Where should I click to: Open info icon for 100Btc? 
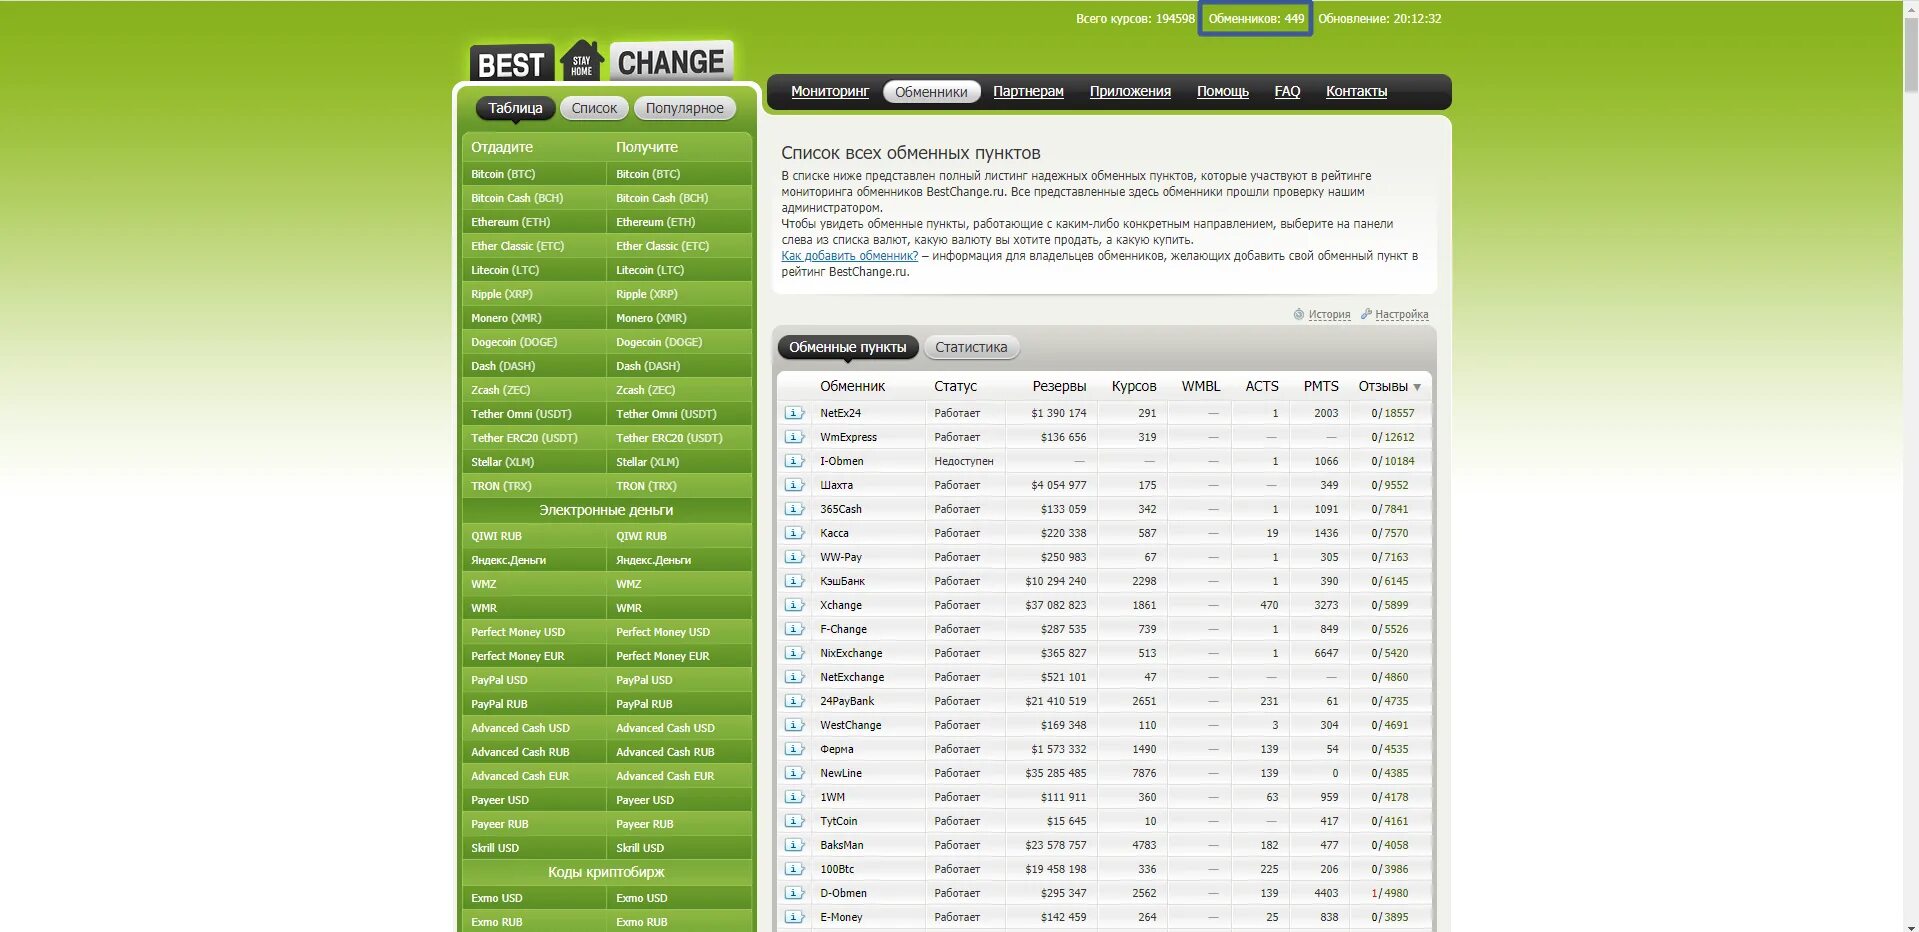tap(794, 869)
